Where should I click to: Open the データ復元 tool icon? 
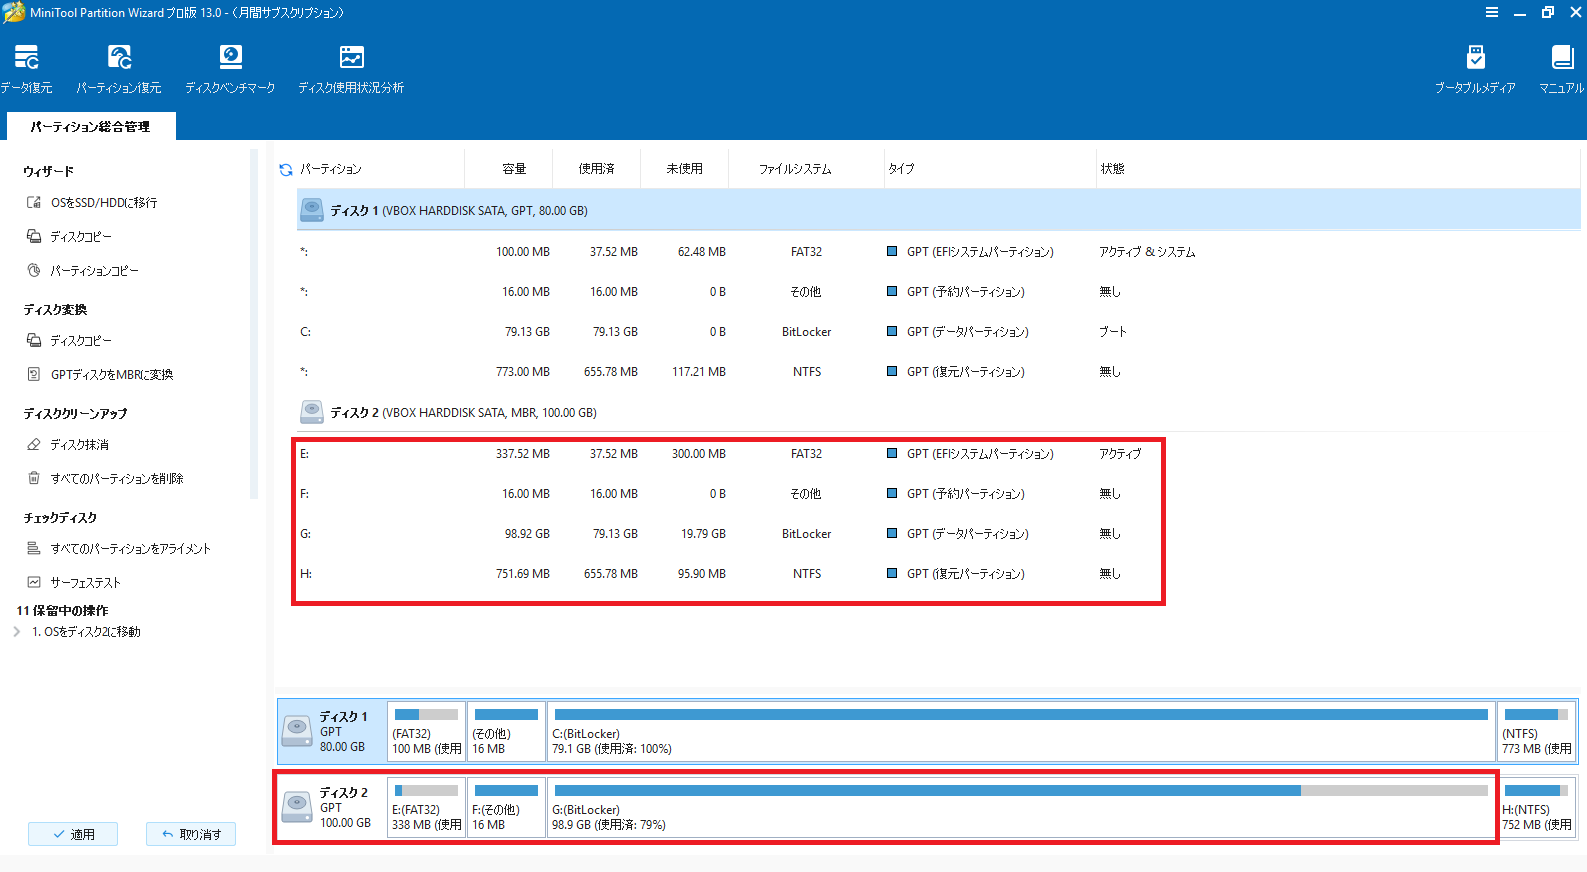tap(27, 57)
